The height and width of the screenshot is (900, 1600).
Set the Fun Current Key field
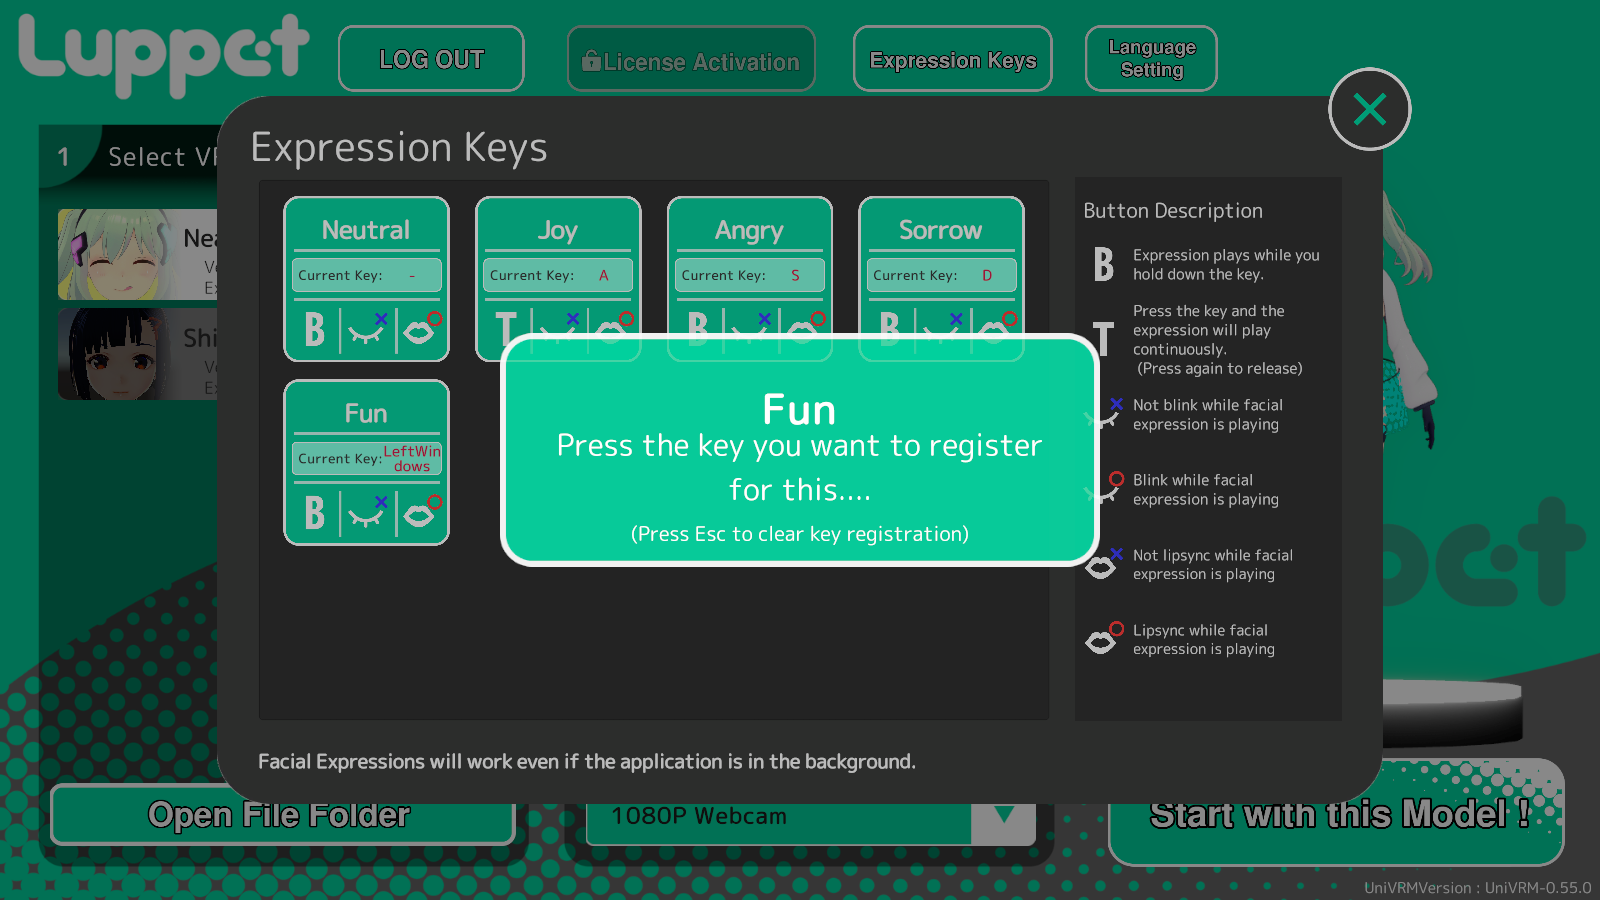[366, 459]
